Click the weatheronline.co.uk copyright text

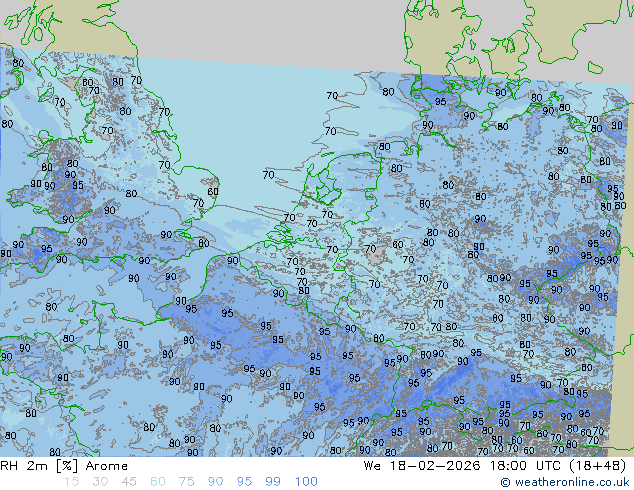pos(565,482)
